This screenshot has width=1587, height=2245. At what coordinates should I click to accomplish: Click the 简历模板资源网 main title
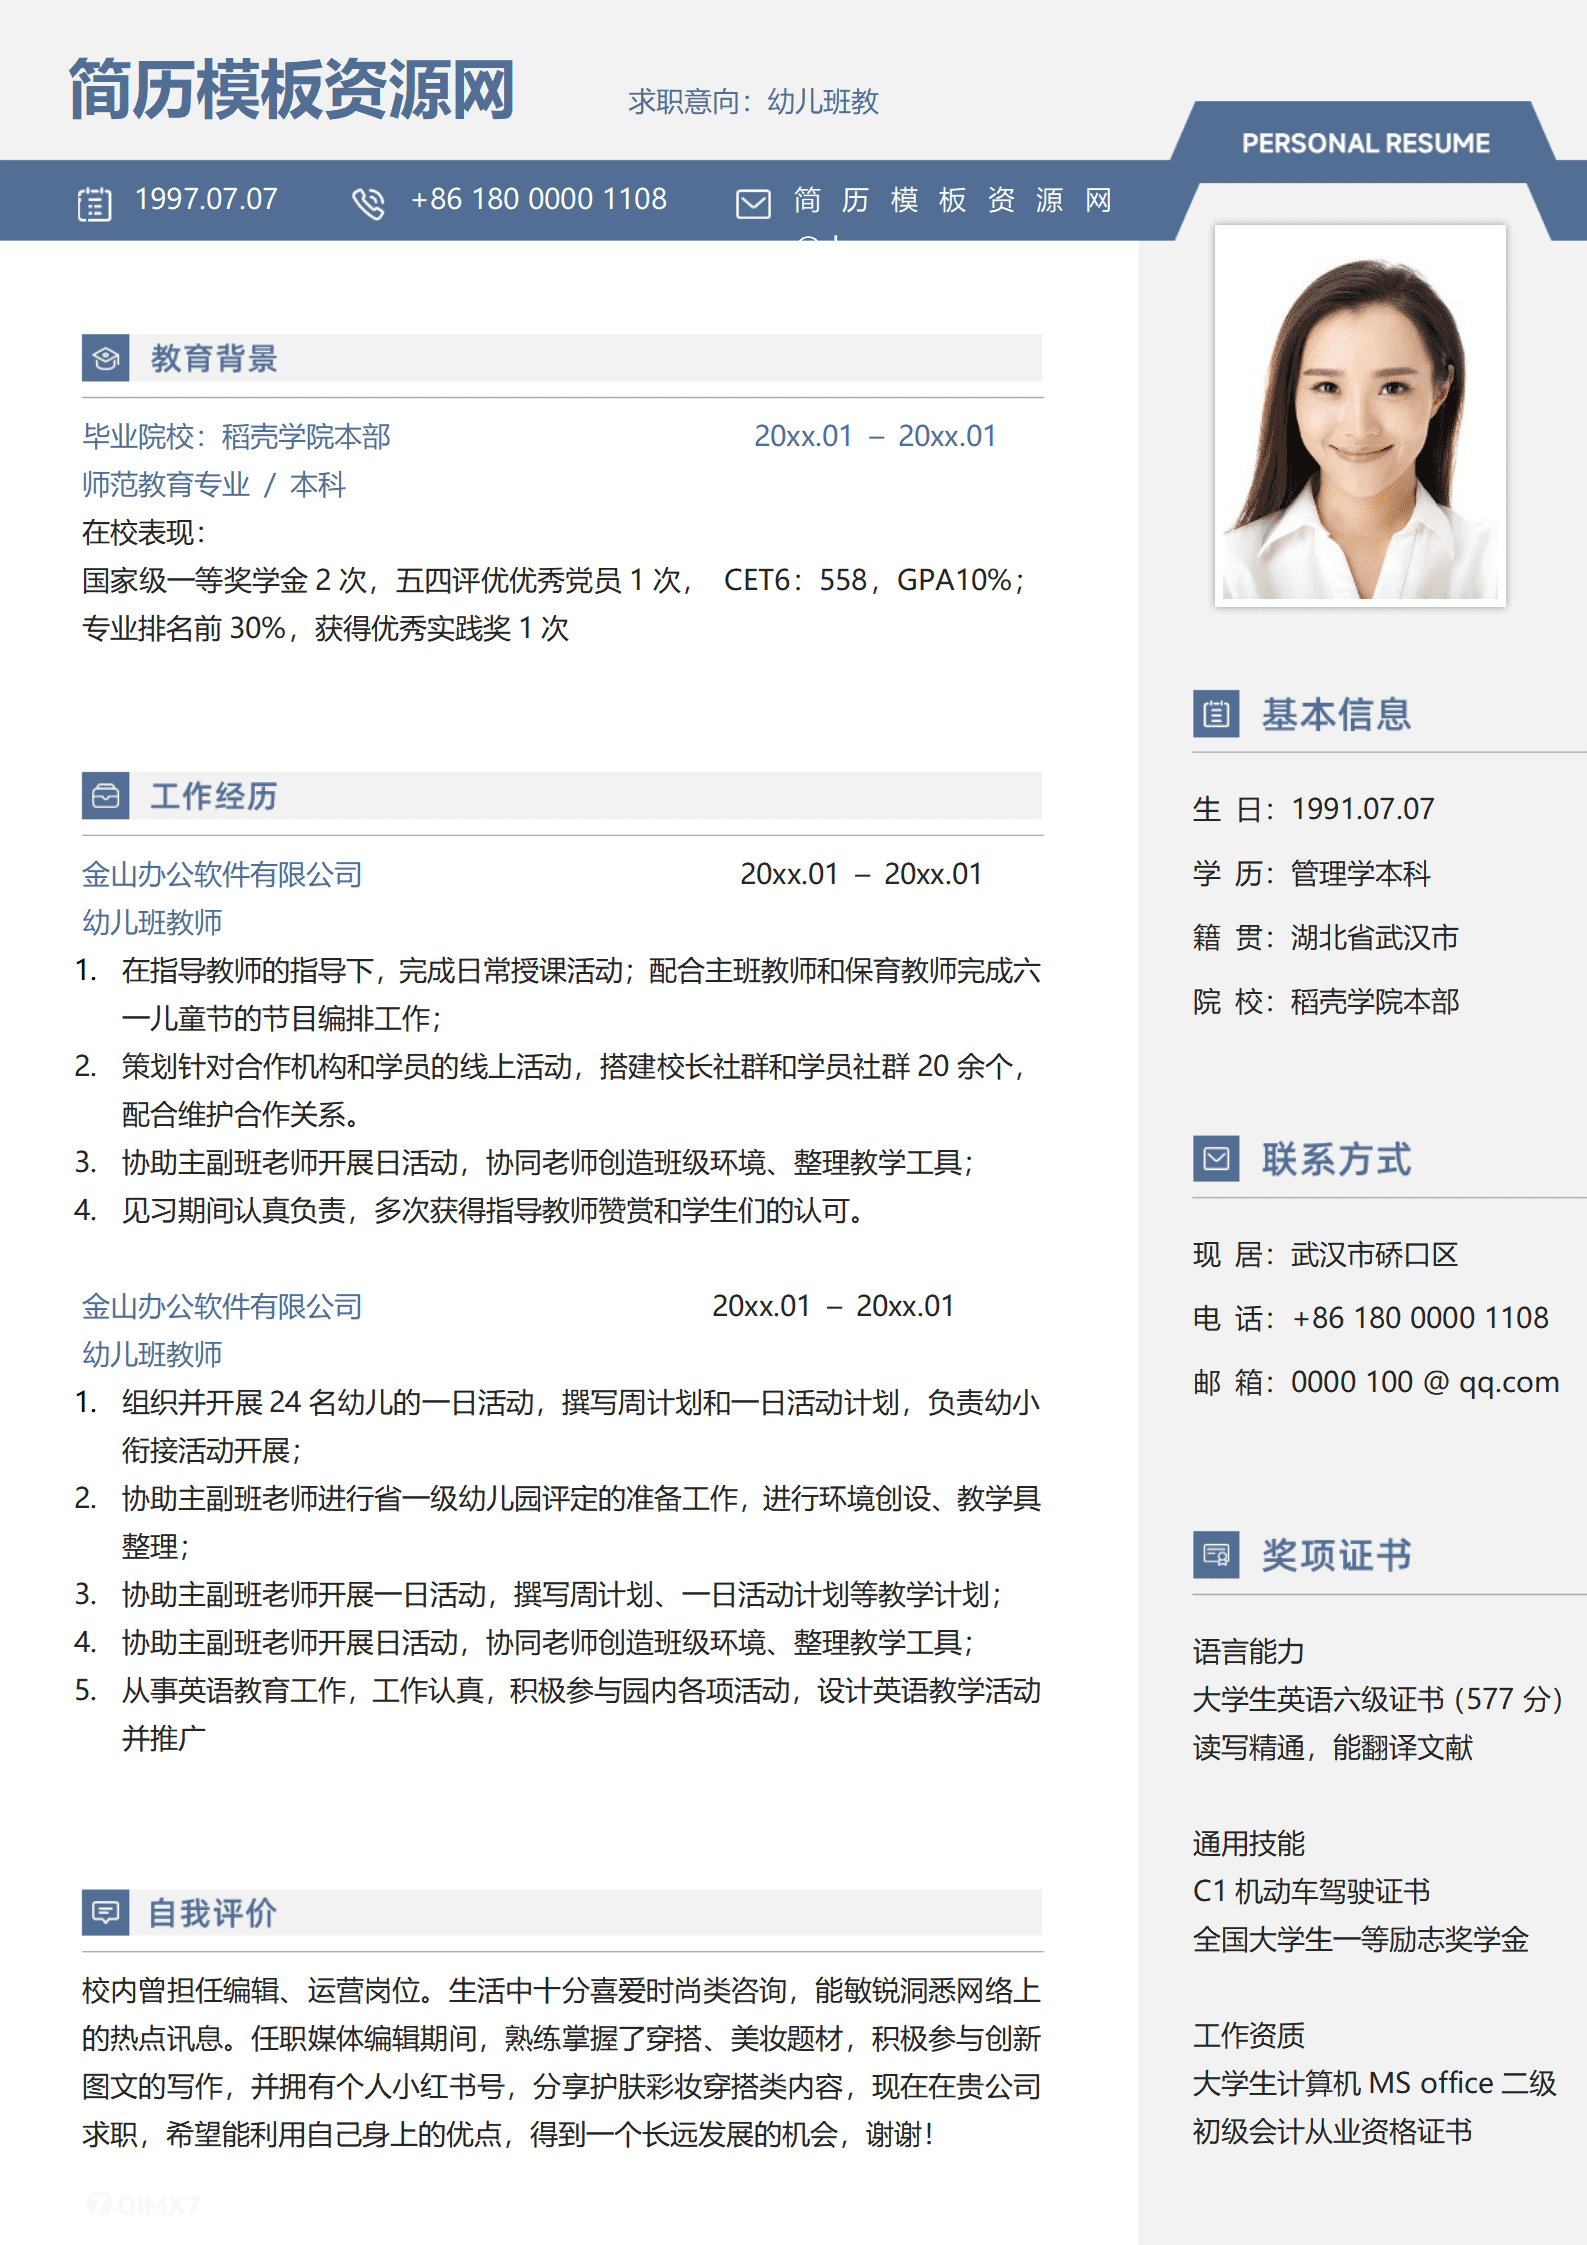click(291, 90)
